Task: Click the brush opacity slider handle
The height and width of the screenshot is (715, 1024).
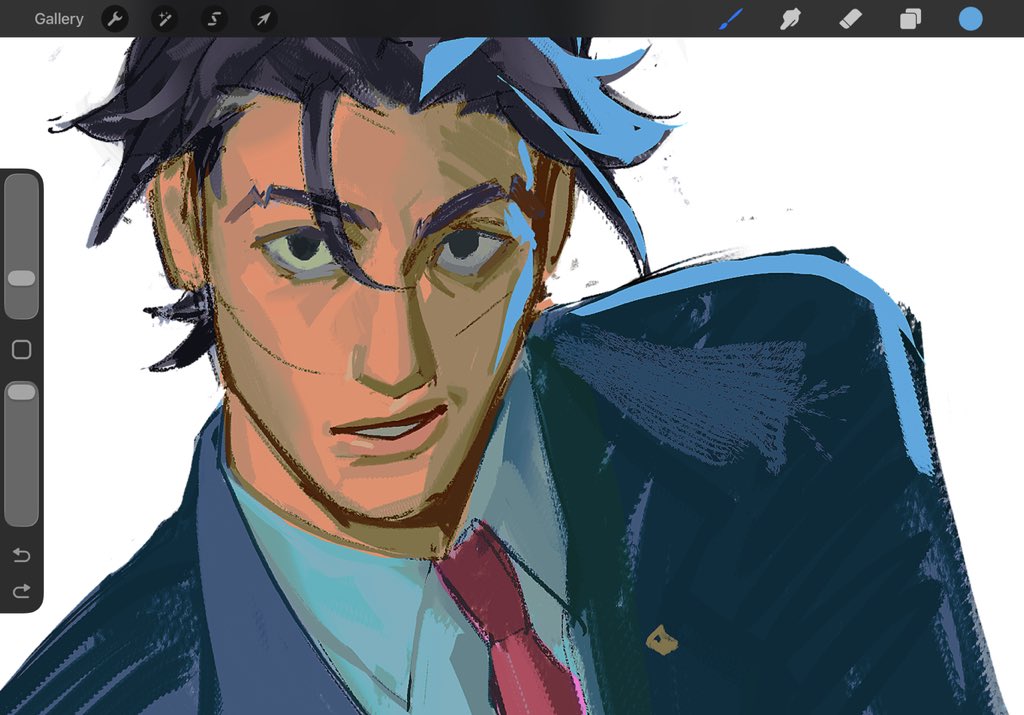Action: point(22,392)
